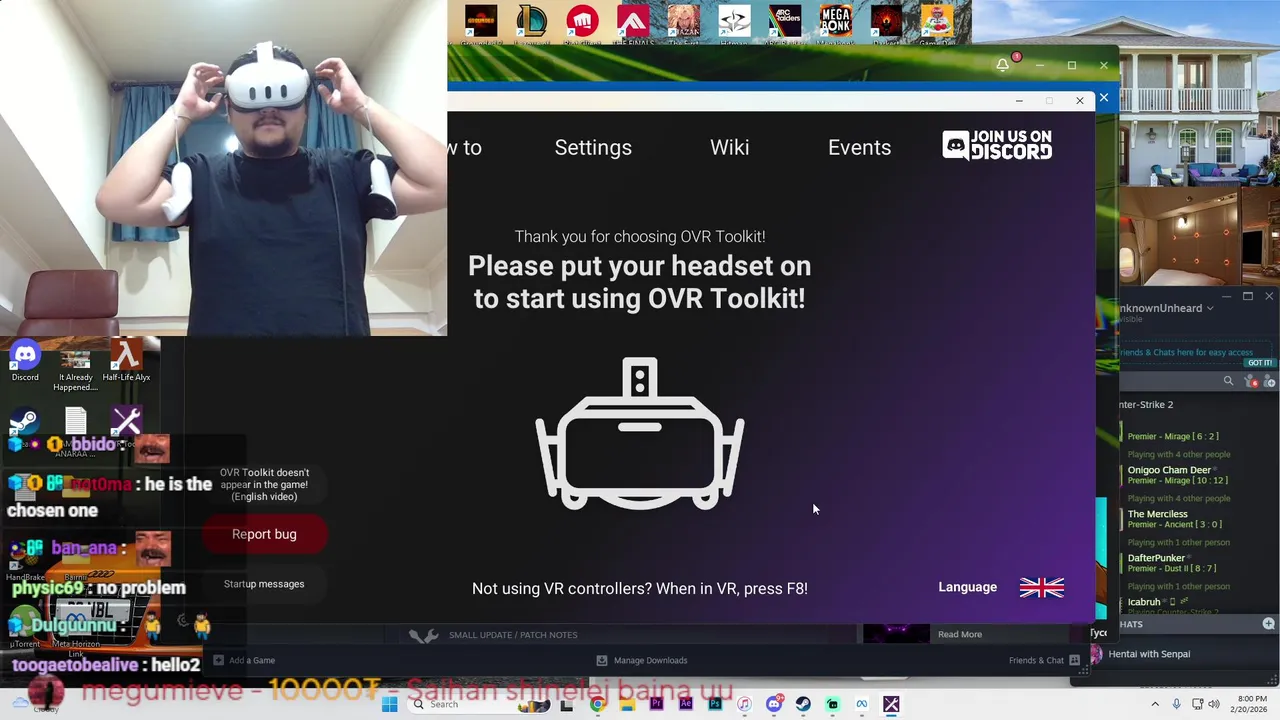This screenshot has height=720, width=1280.
Task: Click the webcam video overlay
Action: [223, 168]
